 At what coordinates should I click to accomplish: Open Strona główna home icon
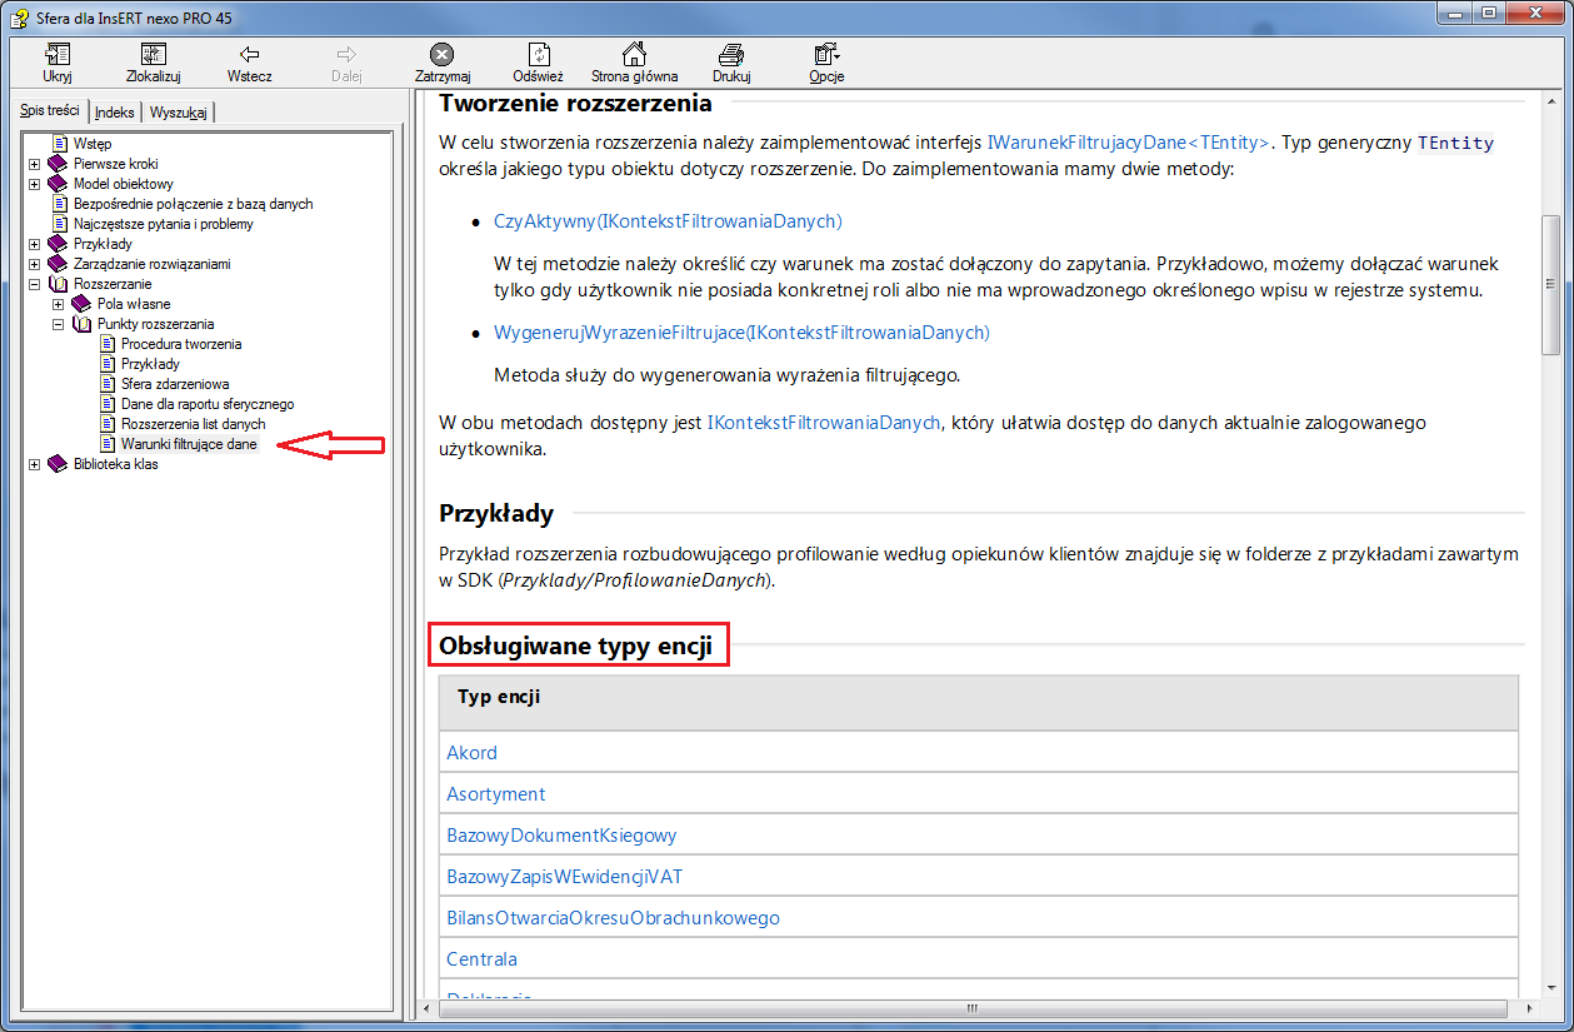[x=634, y=54]
